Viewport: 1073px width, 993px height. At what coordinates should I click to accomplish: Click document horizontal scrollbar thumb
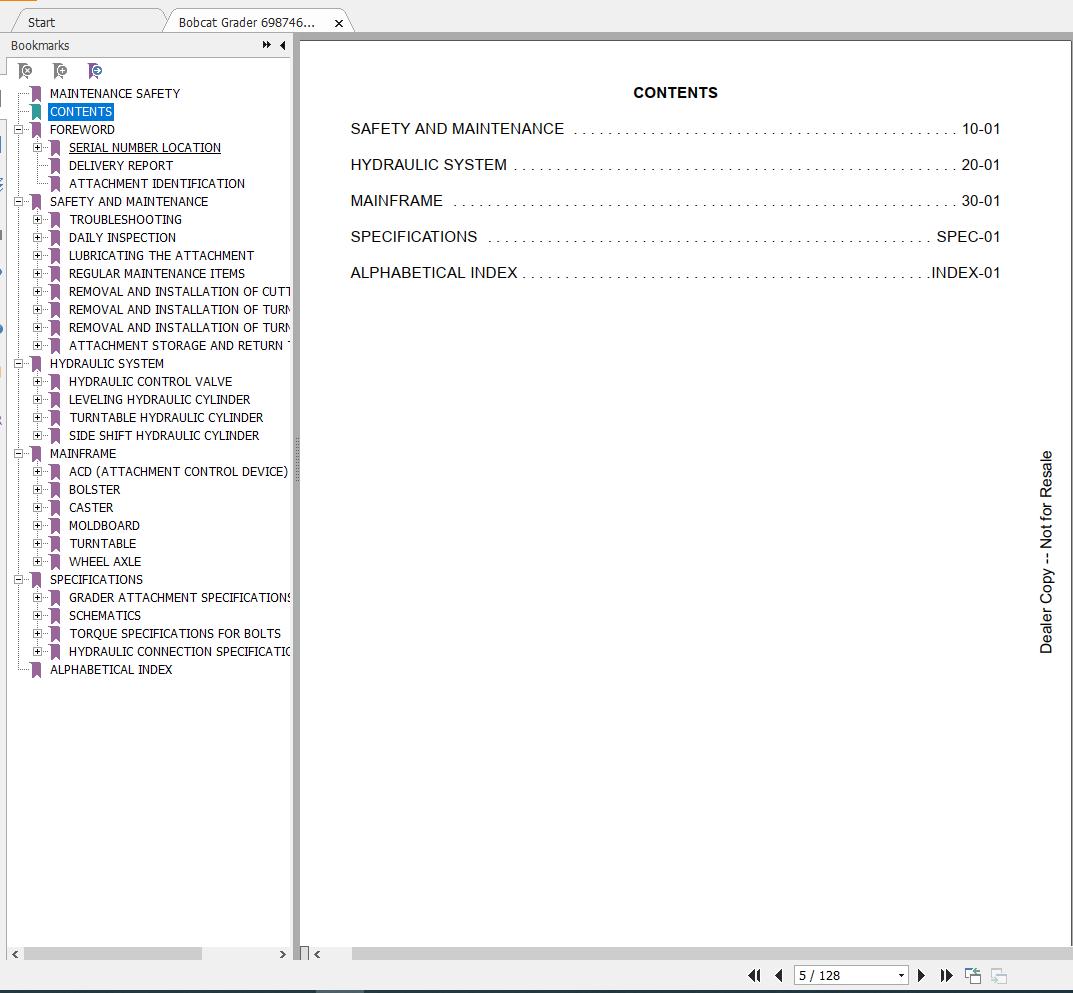click(x=712, y=953)
